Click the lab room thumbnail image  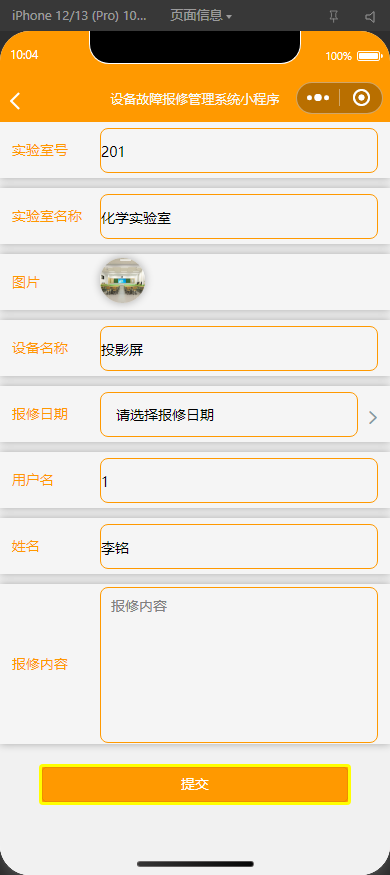click(x=123, y=281)
